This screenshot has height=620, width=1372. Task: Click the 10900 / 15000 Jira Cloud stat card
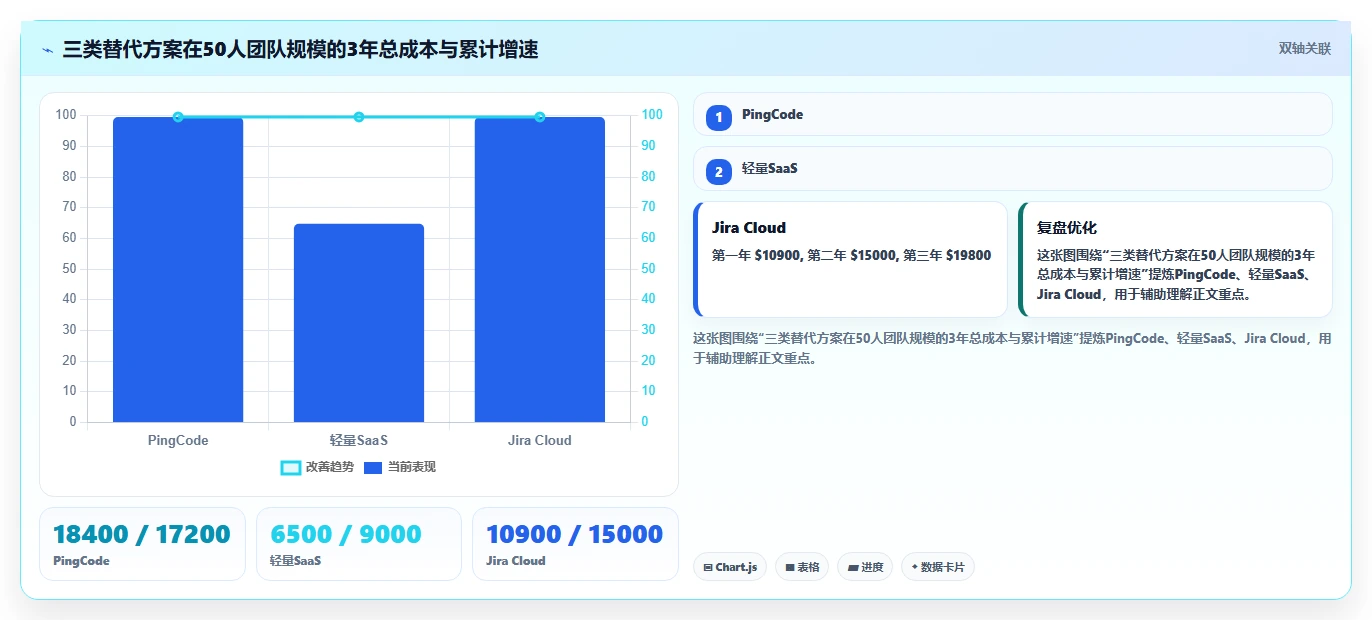[x=575, y=544]
